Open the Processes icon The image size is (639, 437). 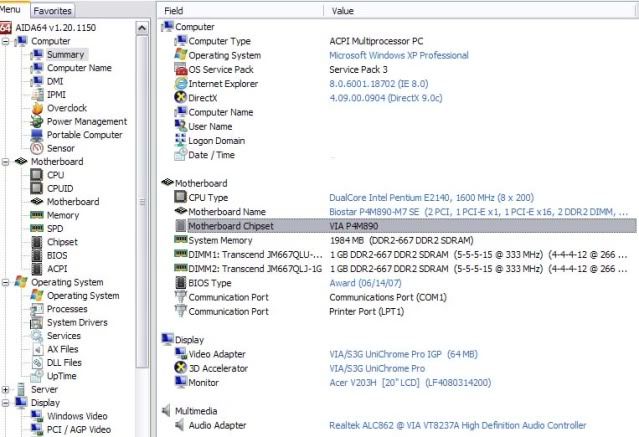(x=37, y=309)
